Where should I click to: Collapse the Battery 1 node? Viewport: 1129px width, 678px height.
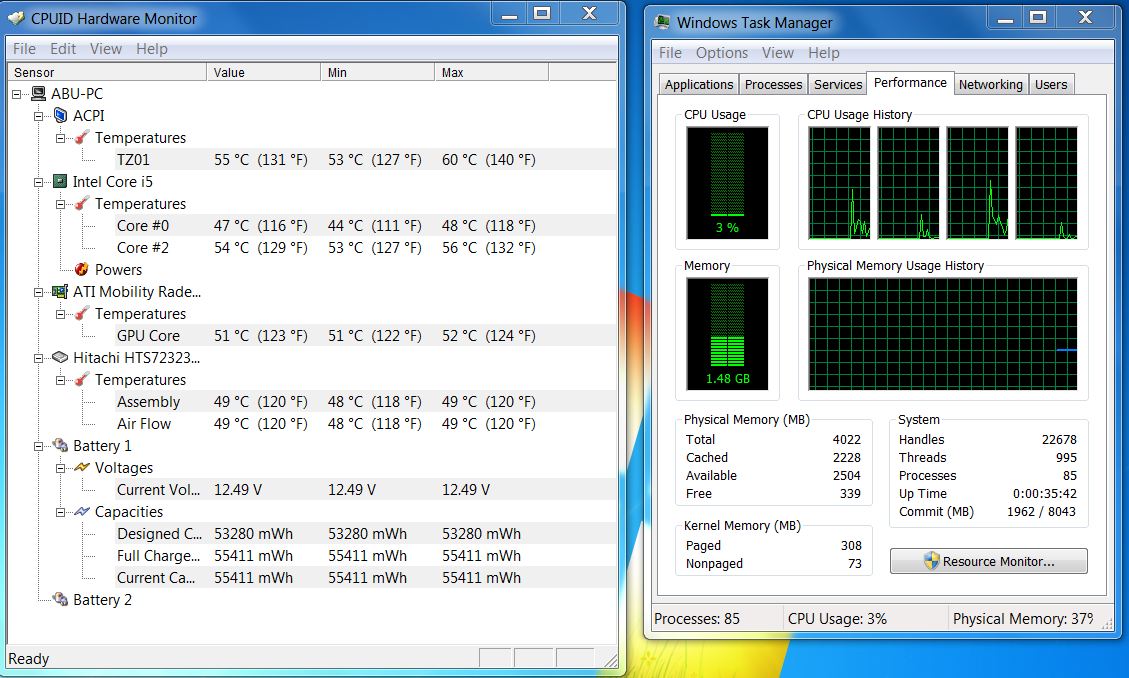pyautogui.click(x=38, y=446)
